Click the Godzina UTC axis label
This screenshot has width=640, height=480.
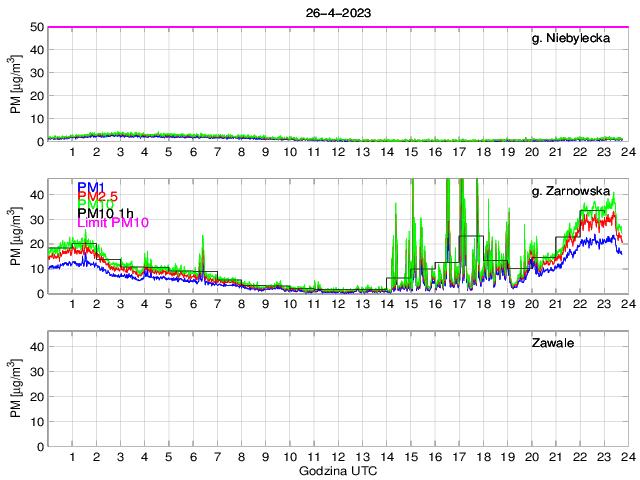point(338,470)
